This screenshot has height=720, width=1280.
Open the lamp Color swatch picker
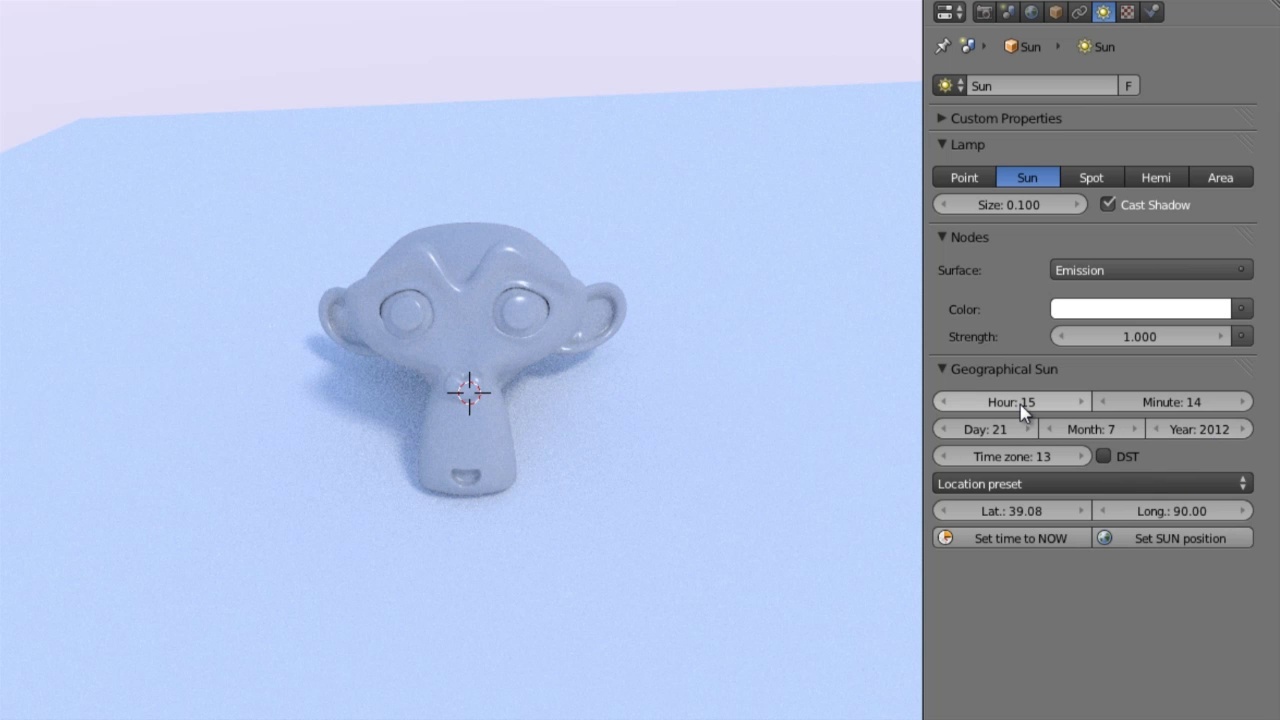click(x=1140, y=309)
